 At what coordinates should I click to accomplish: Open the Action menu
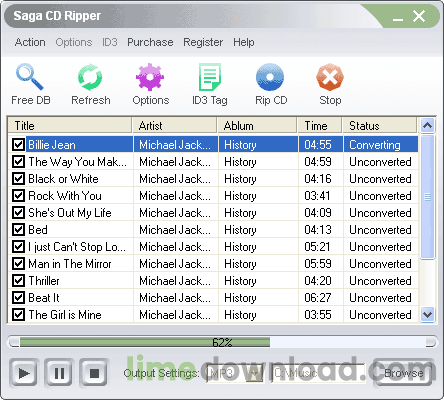point(30,42)
